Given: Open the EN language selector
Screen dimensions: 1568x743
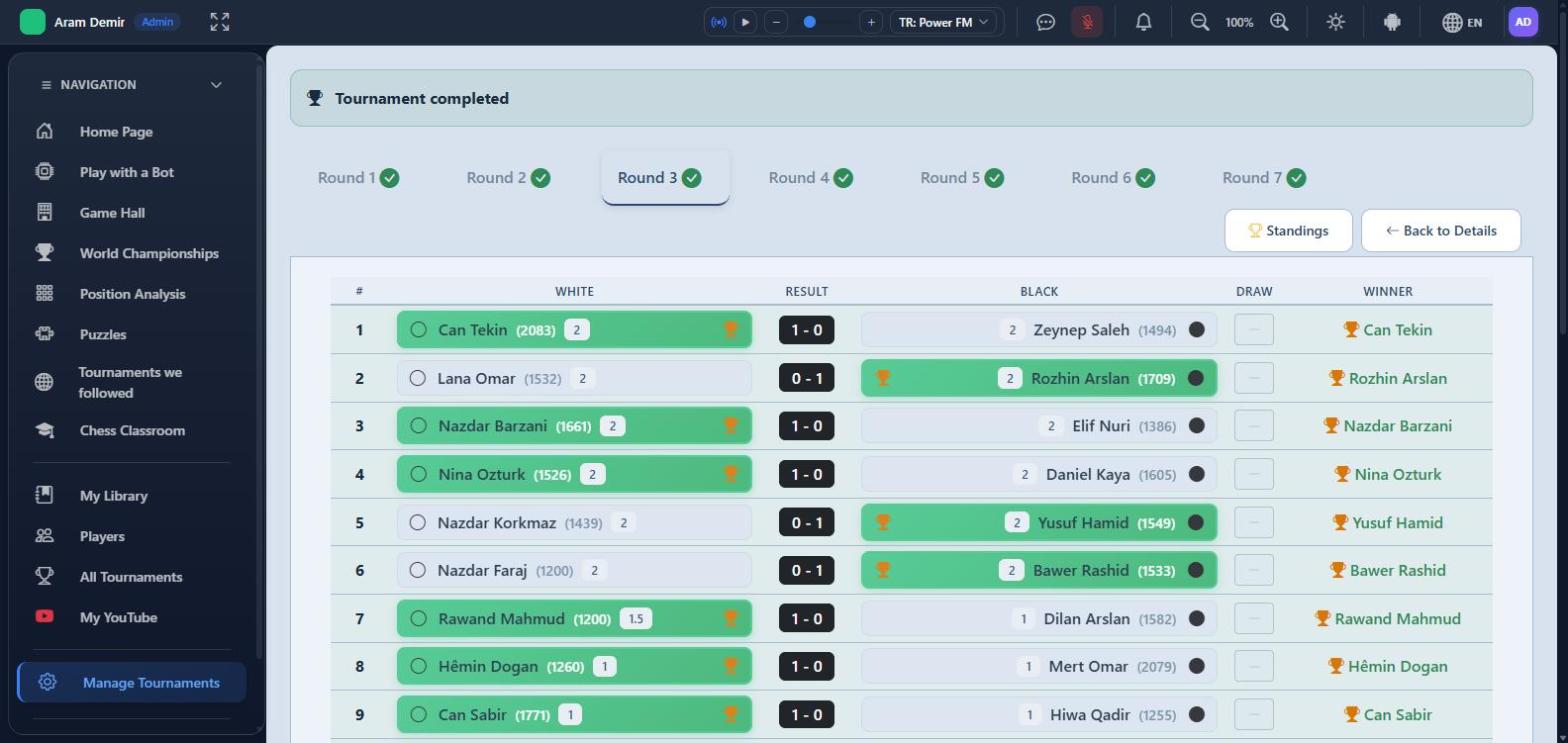Looking at the screenshot, I should [1462, 22].
